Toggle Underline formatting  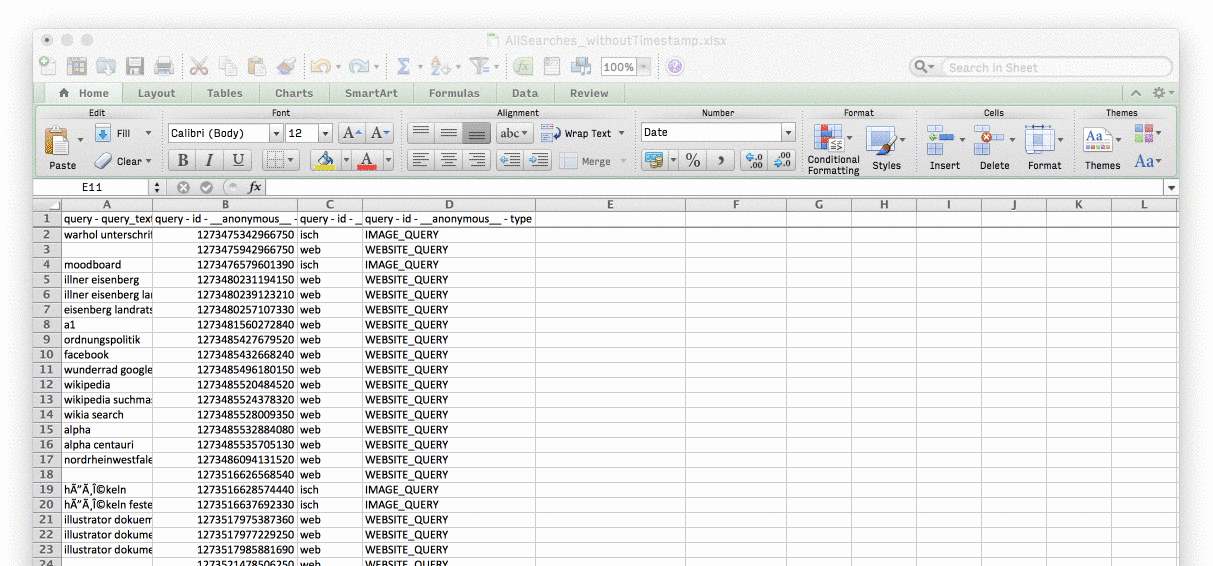click(x=237, y=161)
